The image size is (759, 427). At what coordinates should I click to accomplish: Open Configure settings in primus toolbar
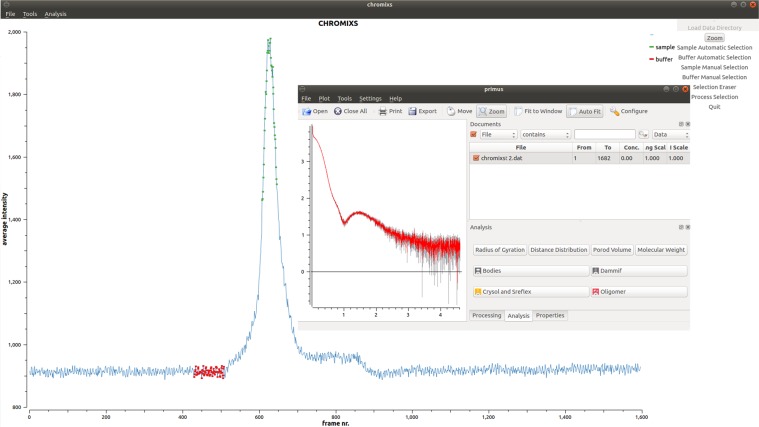628,111
